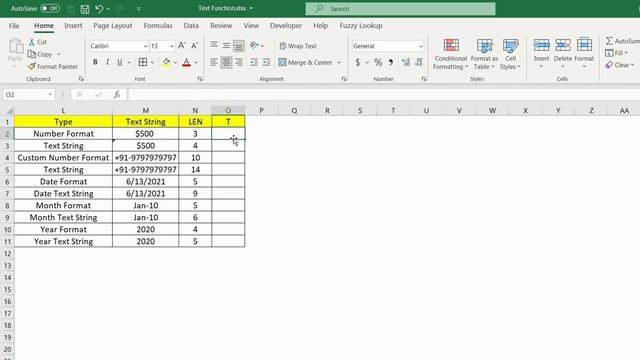Image resolution: width=640 pixels, height=360 pixels.
Task: Click the Middle Align icon
Action: tap(226, 45)
